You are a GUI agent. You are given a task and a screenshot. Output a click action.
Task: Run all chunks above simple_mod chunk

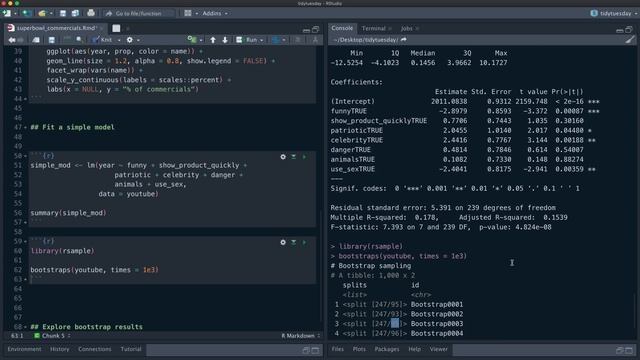(x=293, y=157)
